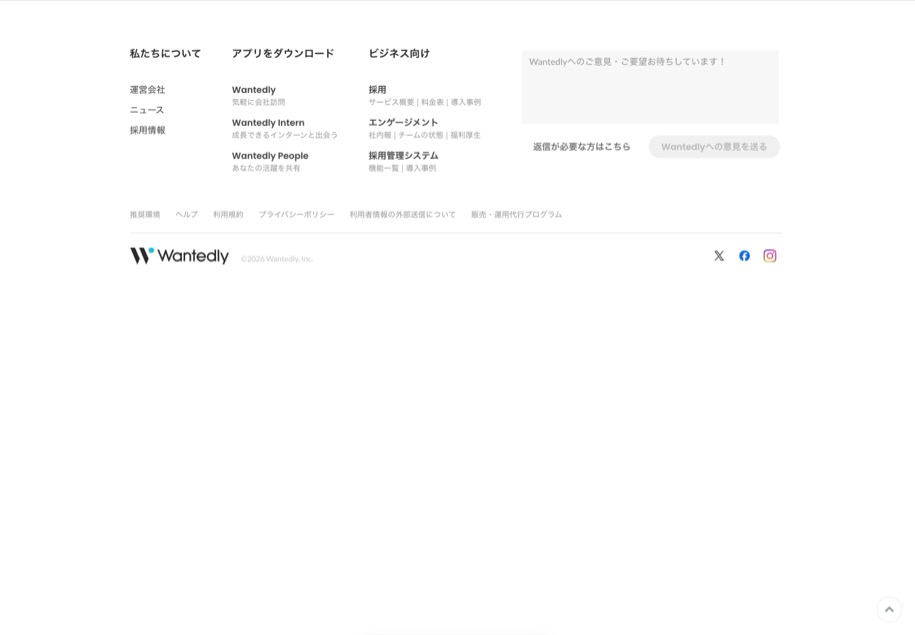
Task: Open the 利用規約 footer link
Action: (x=228, y=215)
